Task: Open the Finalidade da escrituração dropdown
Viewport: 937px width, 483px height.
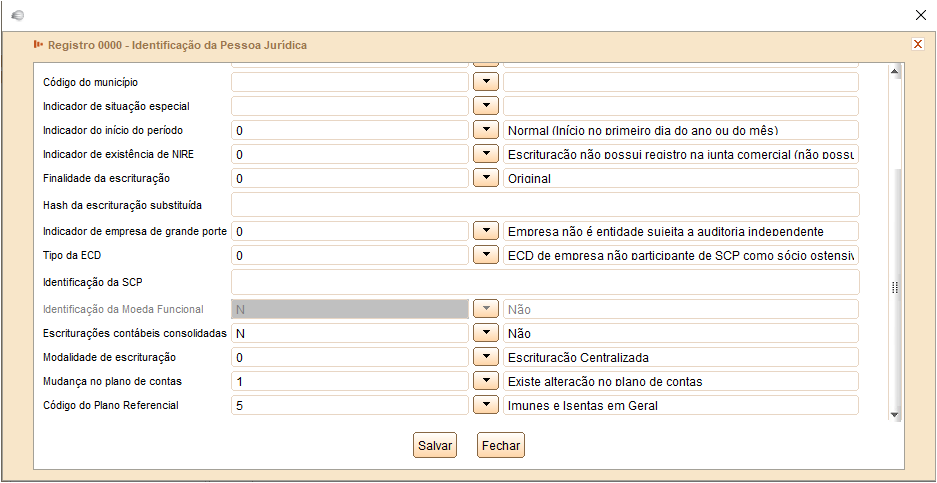Action: click(x=485, y=178)
